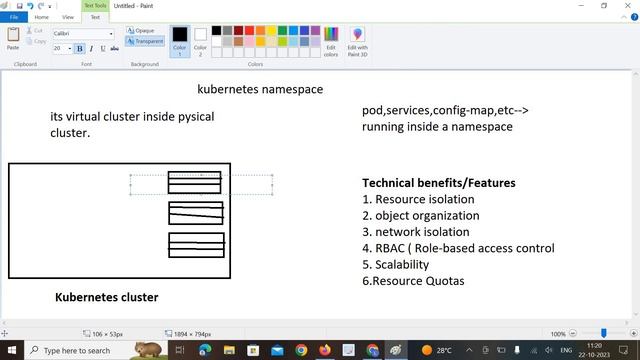
Task: Click the Text Tools contextual tab header
Action: coord(95,5)
